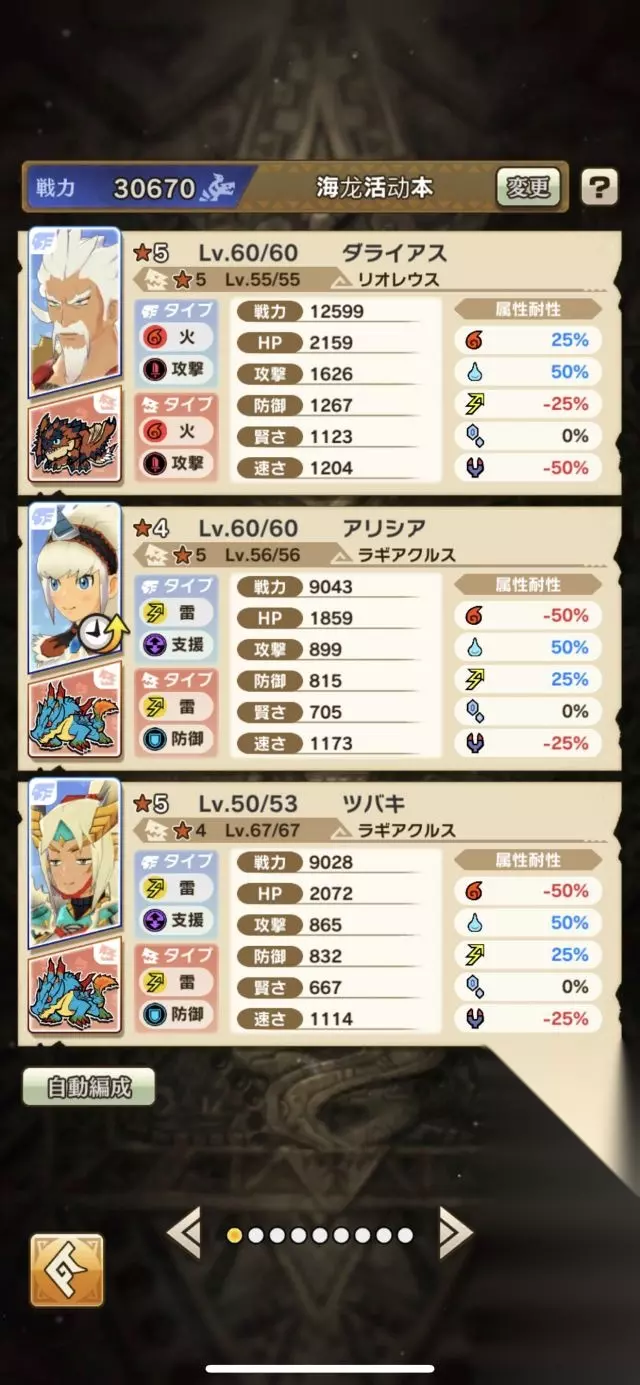Tap the orange back arrow icon

coord(67,1270)
